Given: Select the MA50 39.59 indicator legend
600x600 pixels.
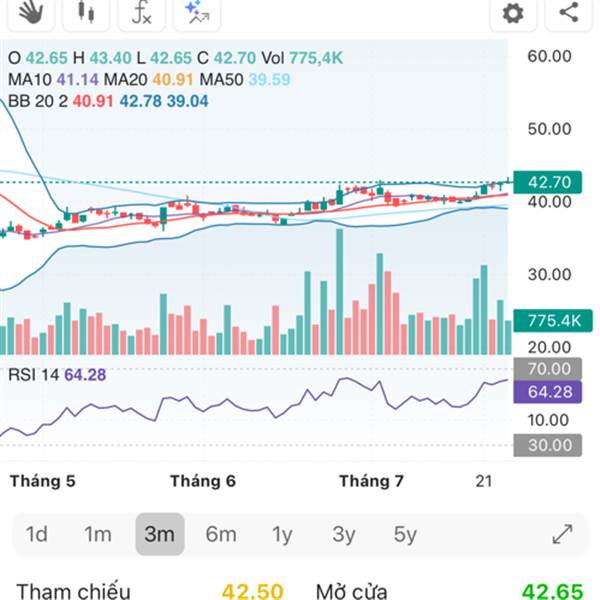Looking at the screenshot, I should click(x=245, y=80).
